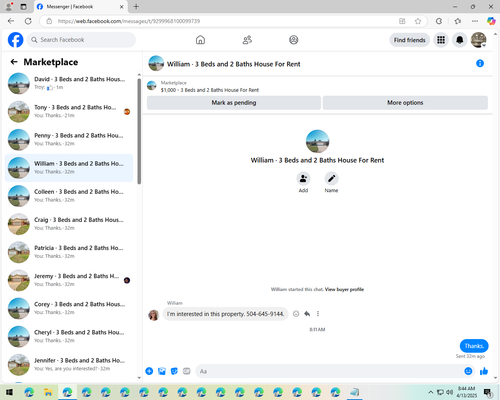Open more actions plus icon in composer
The image size is (500, 400).
149,371
